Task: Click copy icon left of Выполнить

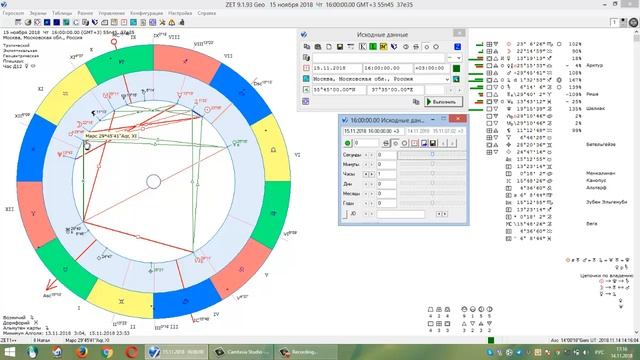Action: tap(416, 102)
